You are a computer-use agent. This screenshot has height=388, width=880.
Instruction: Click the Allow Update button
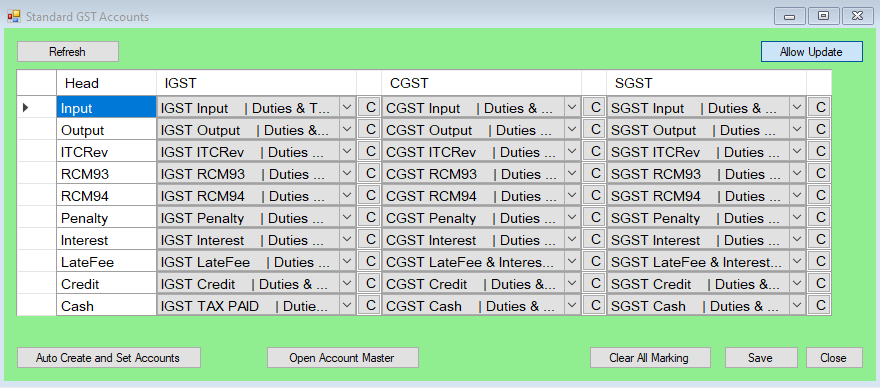(812, 52)
